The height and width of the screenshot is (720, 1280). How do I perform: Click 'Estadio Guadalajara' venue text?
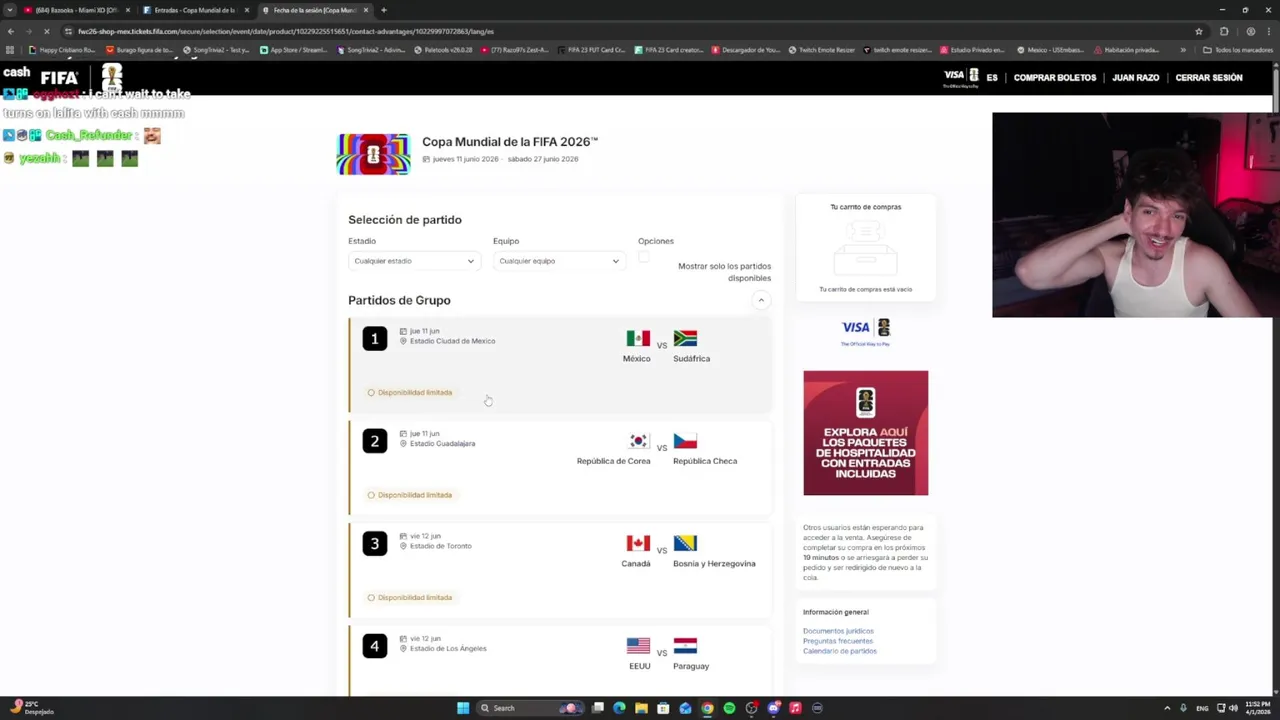point(442,444)
